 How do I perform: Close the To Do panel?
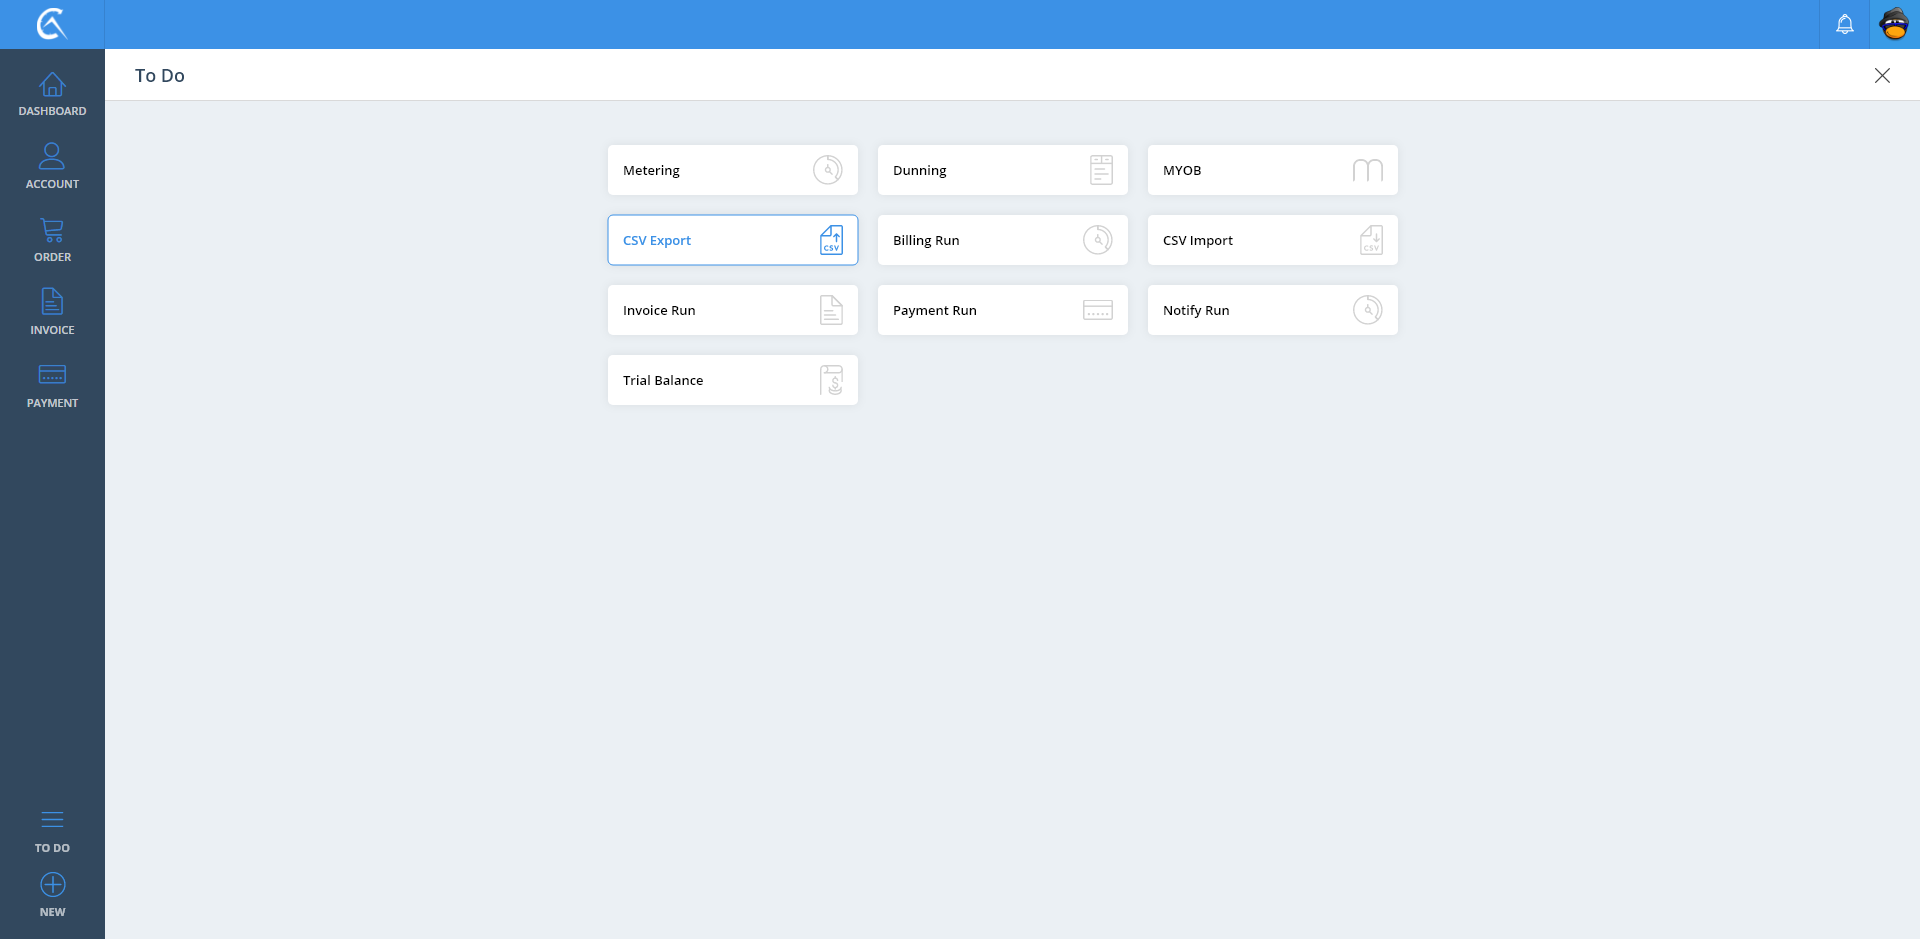[x=1881, y=76]
